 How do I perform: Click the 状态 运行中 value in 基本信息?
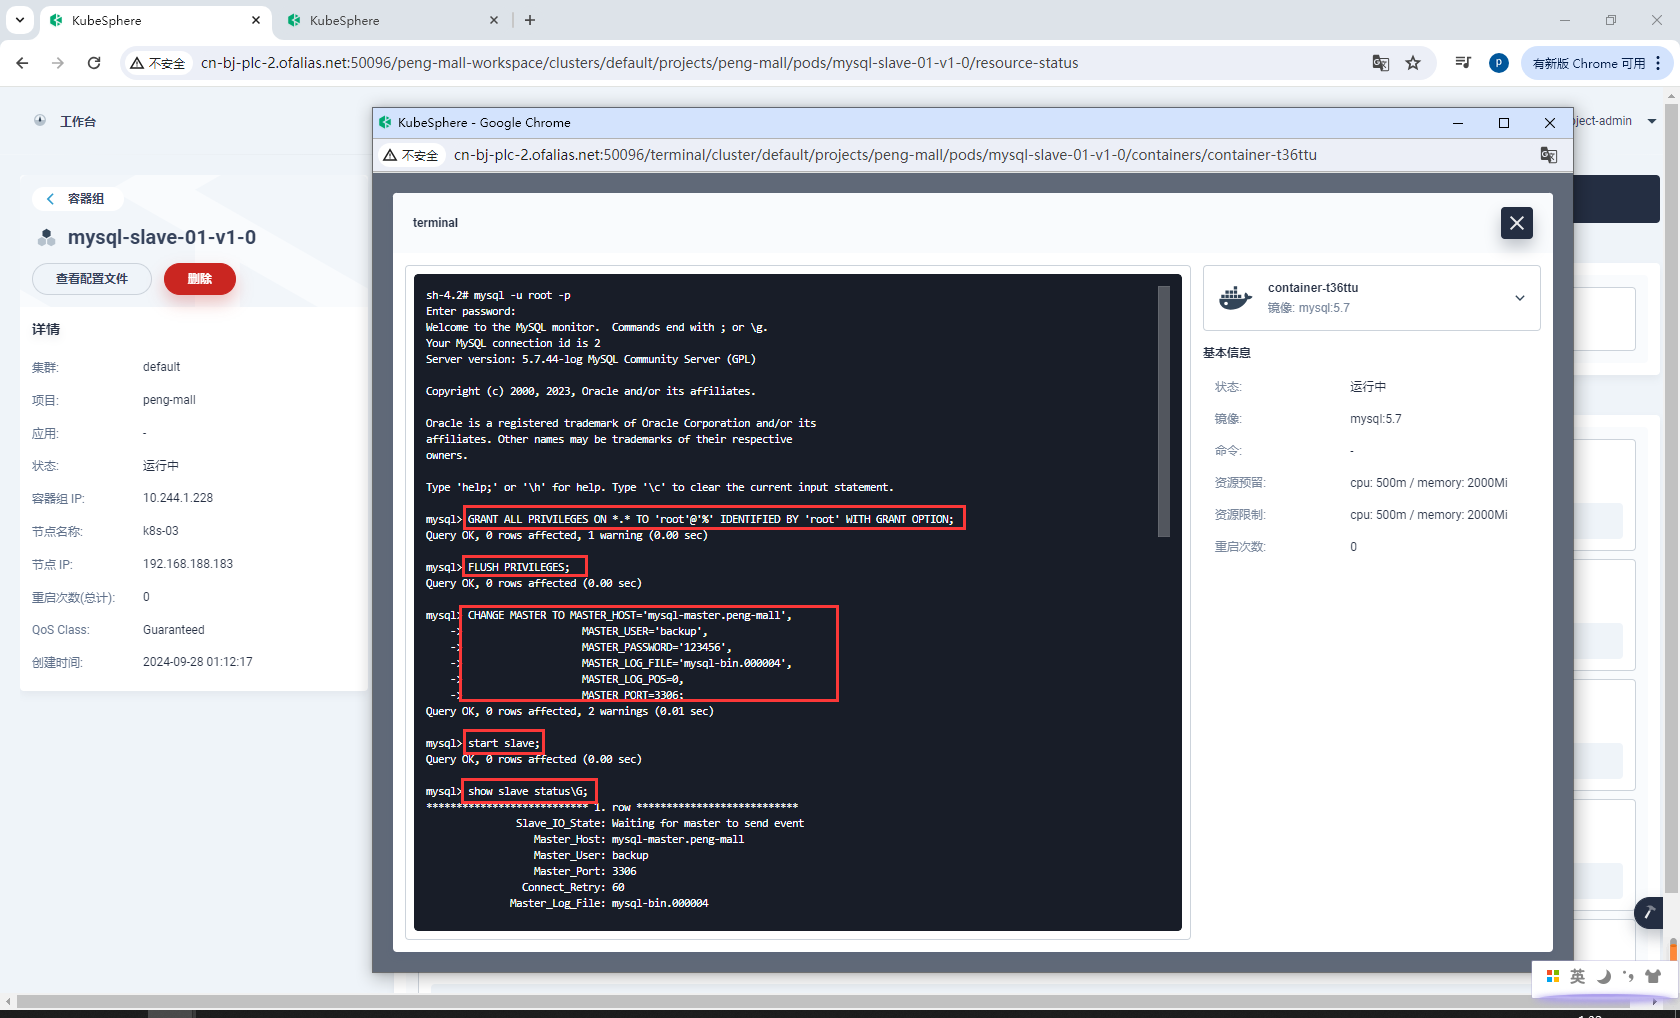pyautogui.click(x=1368, y=387)
